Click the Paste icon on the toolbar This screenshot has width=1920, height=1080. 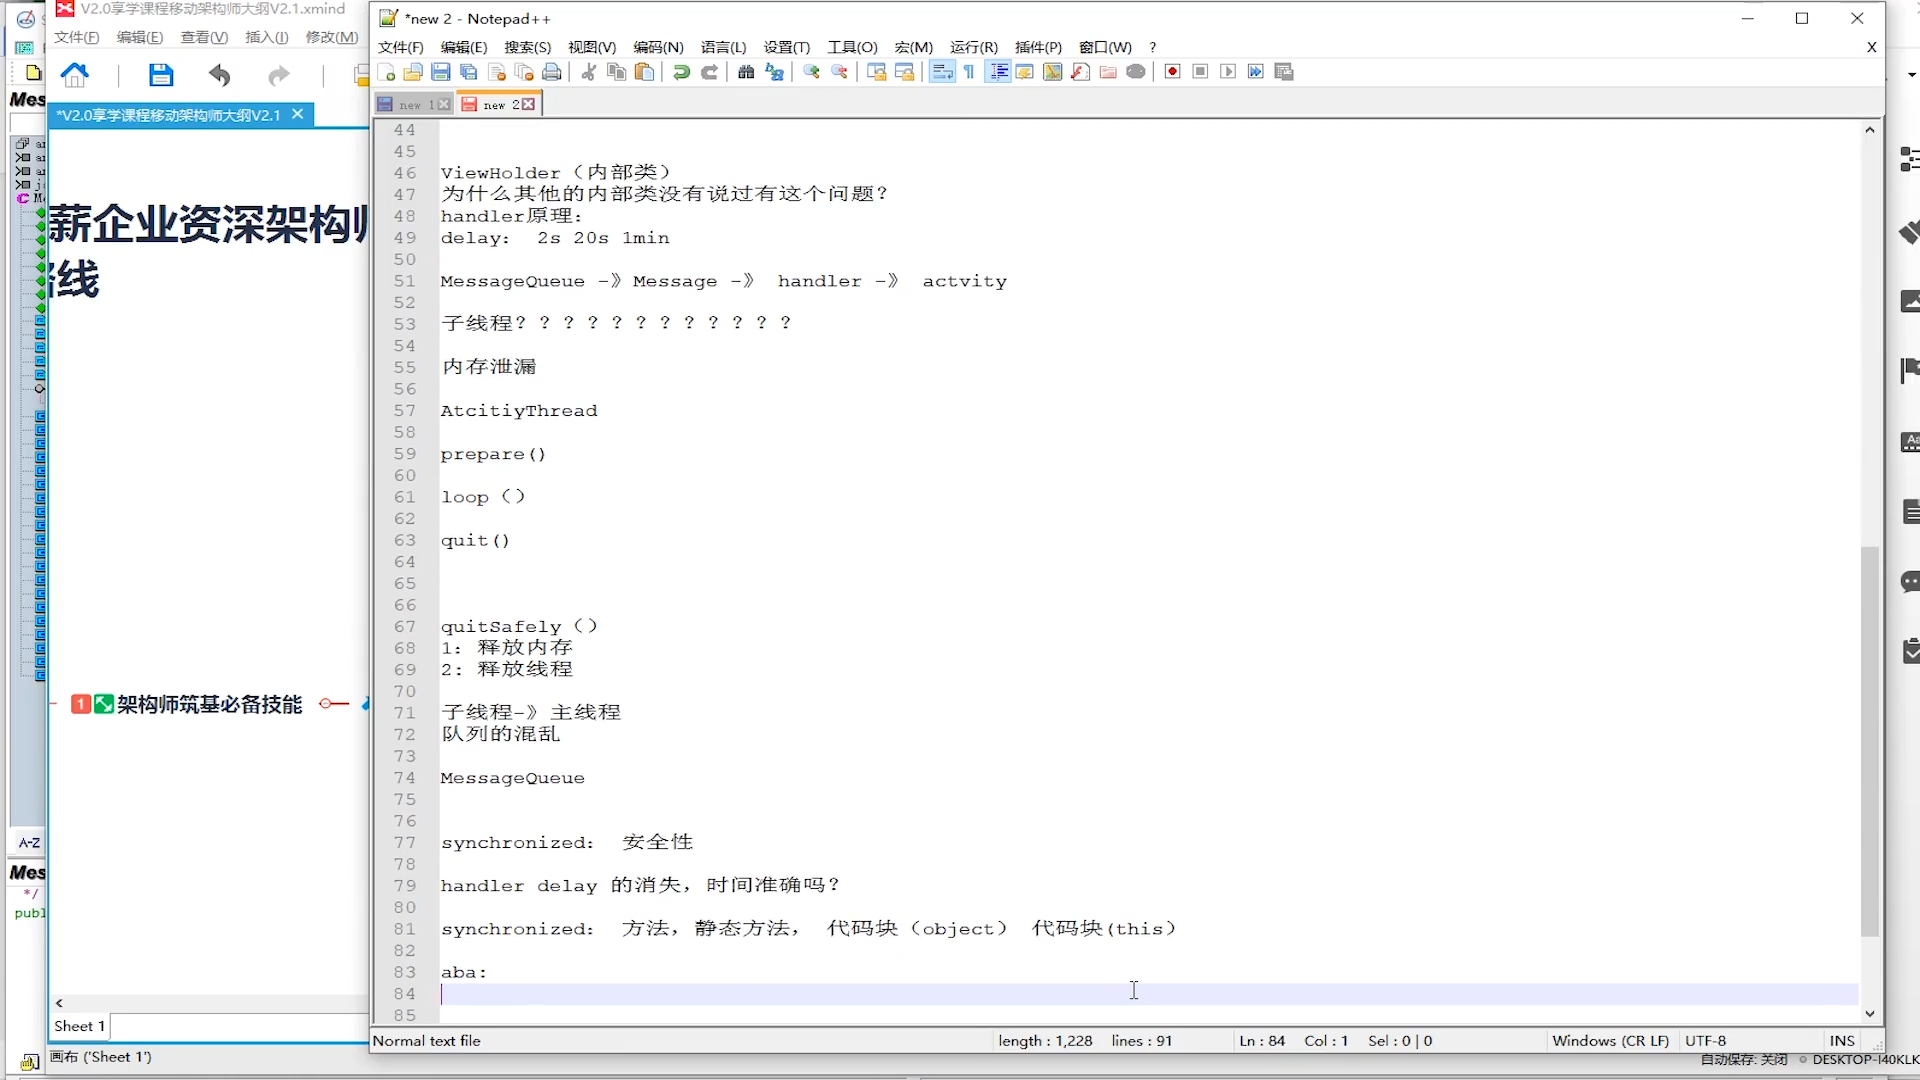[645, 72]
